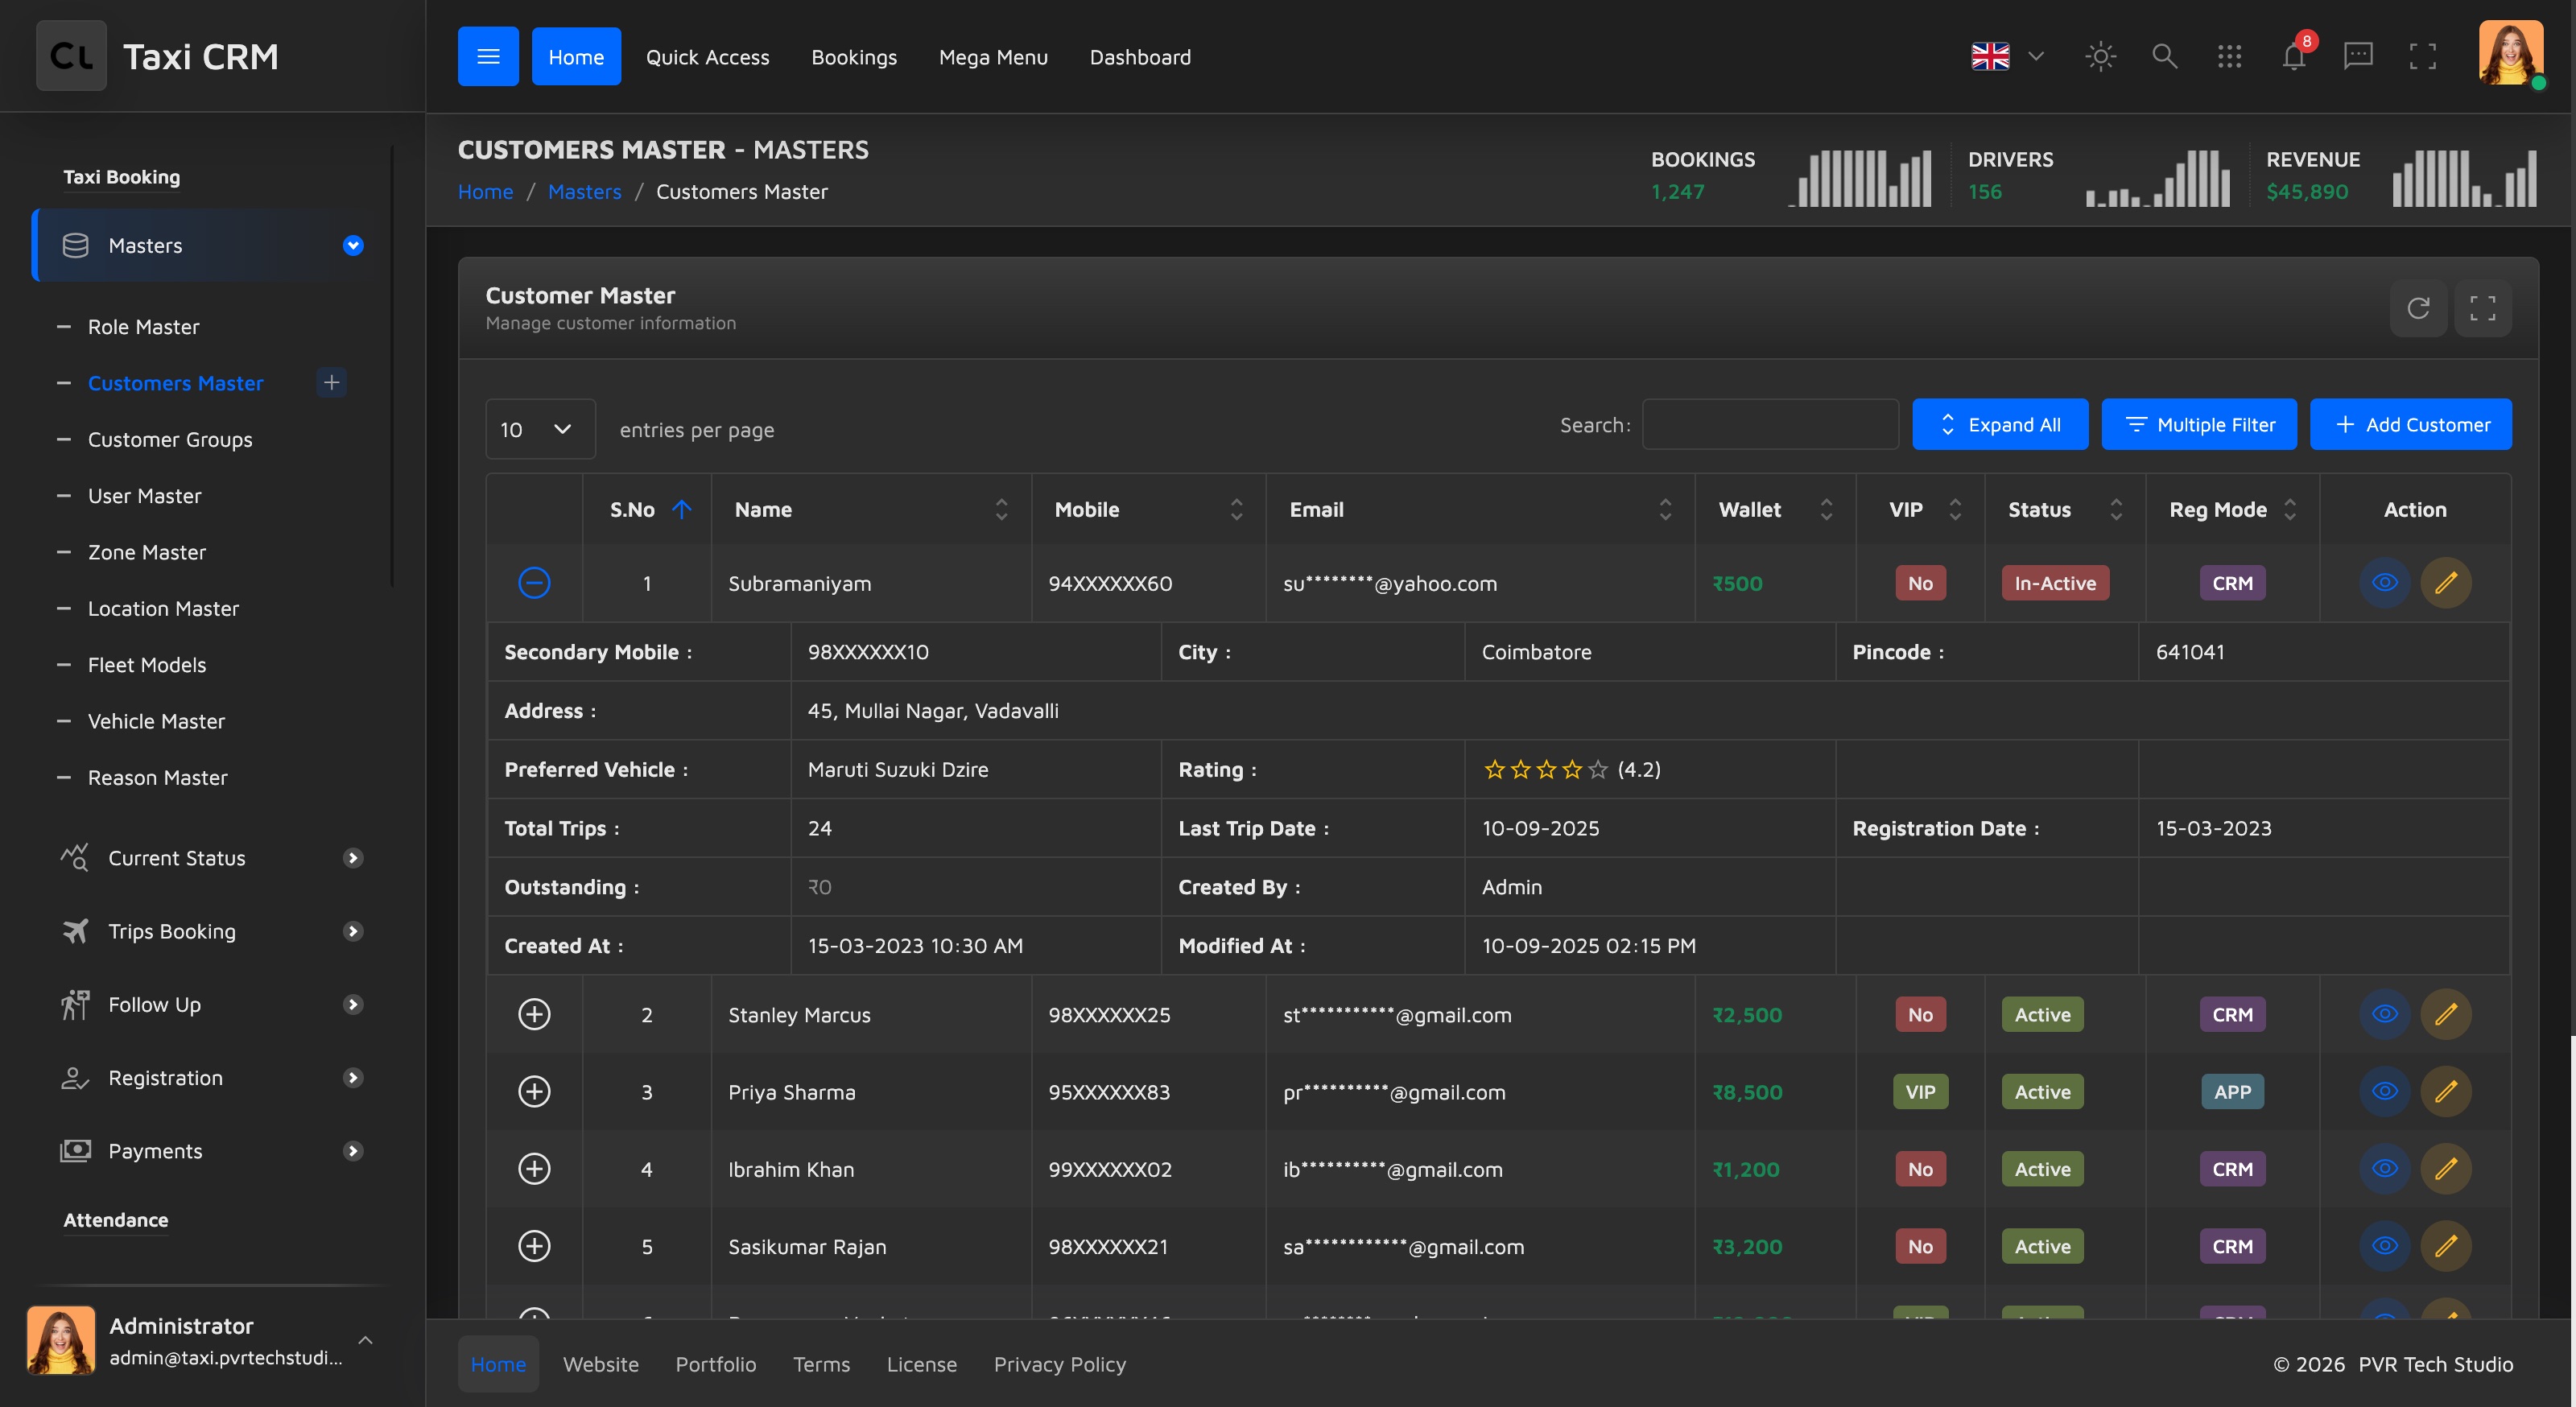Expand the Follow Up section arrow
The width and height of the screenshot is (2576, 1407).
click(x=353, y=1004)
